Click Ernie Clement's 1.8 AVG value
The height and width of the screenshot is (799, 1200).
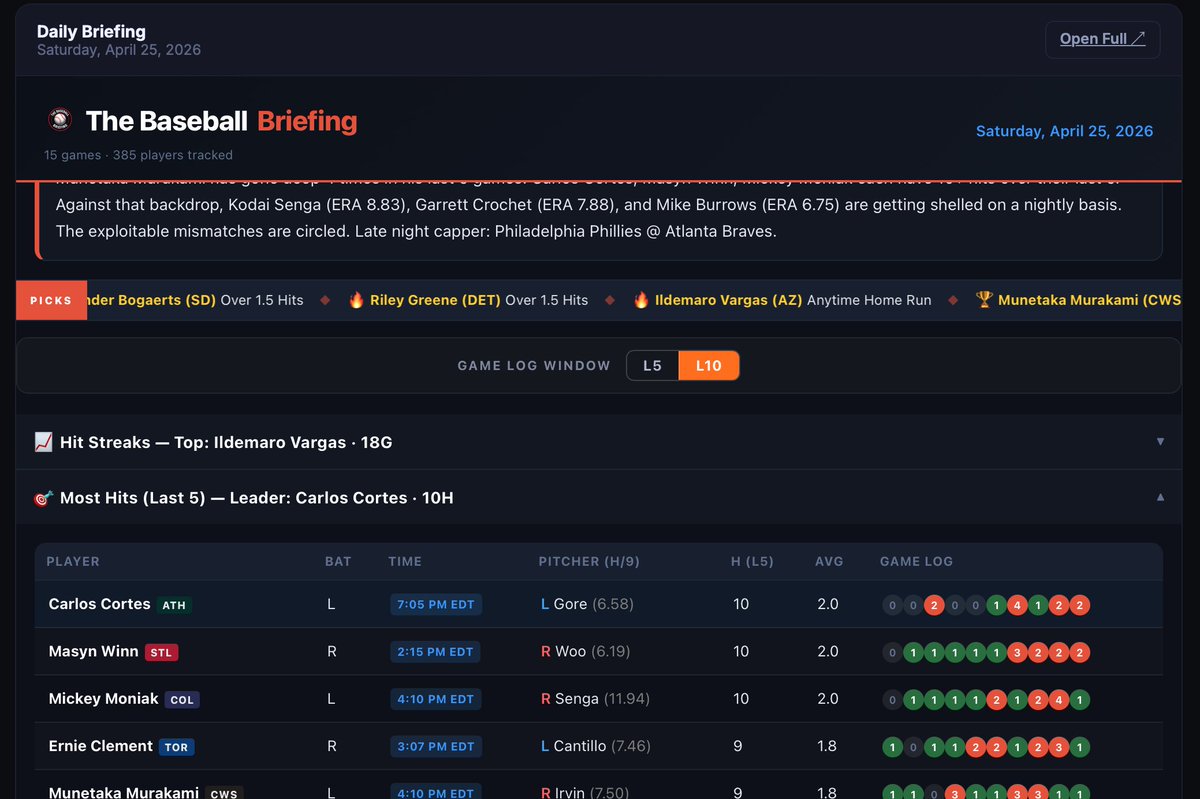(x=828, y=746)
